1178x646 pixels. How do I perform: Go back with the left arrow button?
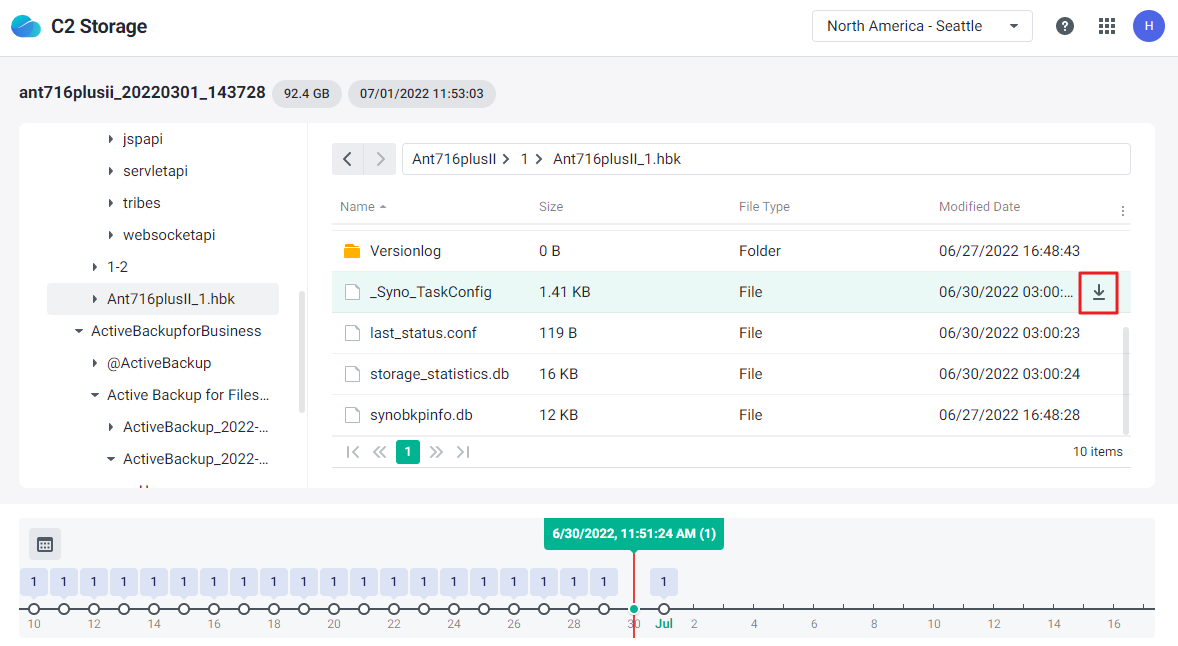(347, 159)
